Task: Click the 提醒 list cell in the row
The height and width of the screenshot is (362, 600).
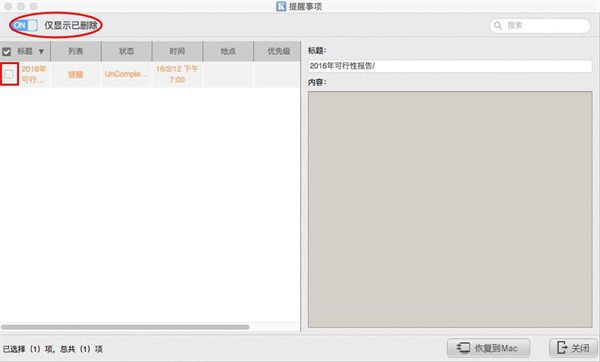Action: pyautogui.click(x=76, y=74)
